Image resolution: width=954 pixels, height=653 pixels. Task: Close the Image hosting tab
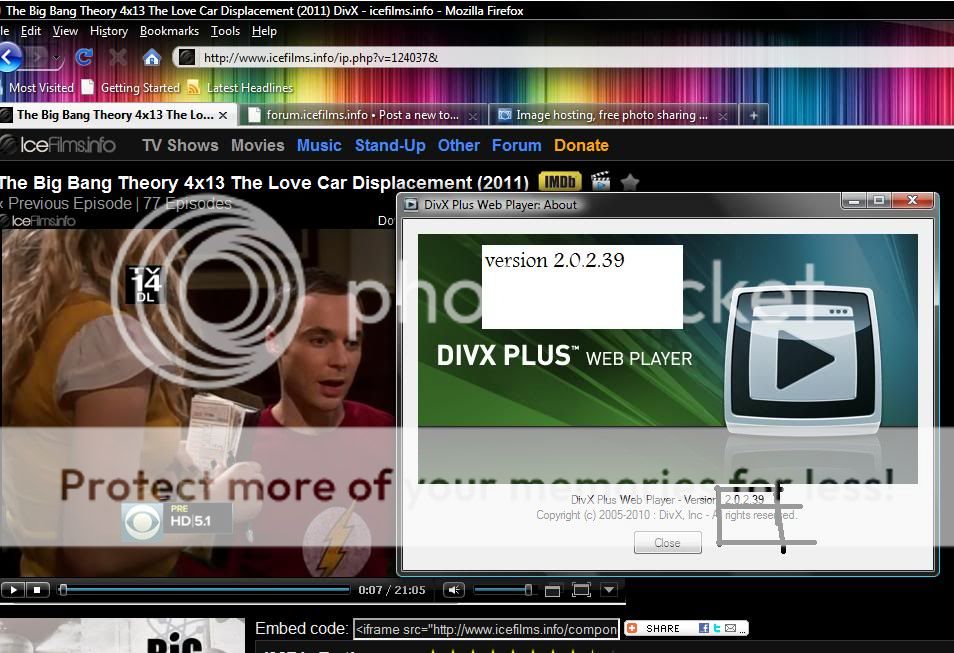pyautogui.click(x=722, y=116)
